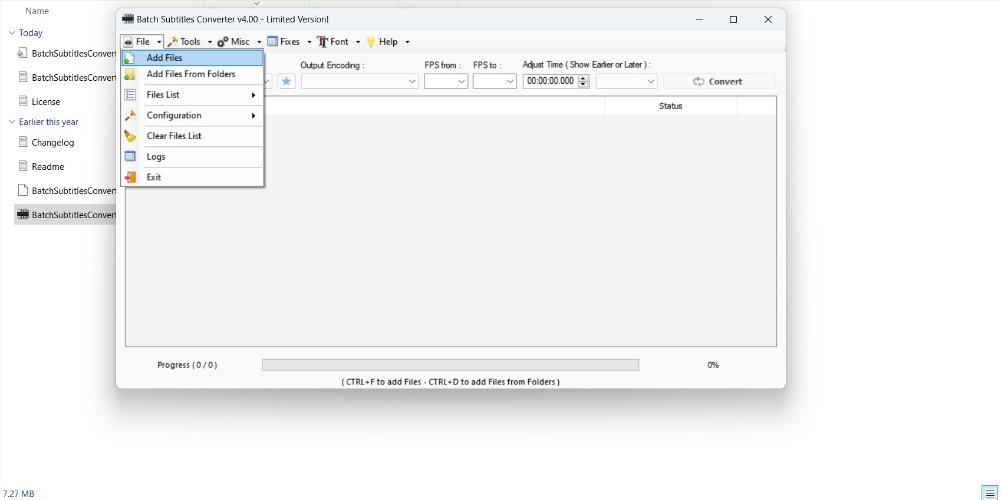
Task: Click the Convert button
Action: pyautogui.click(x=719, y=81)
